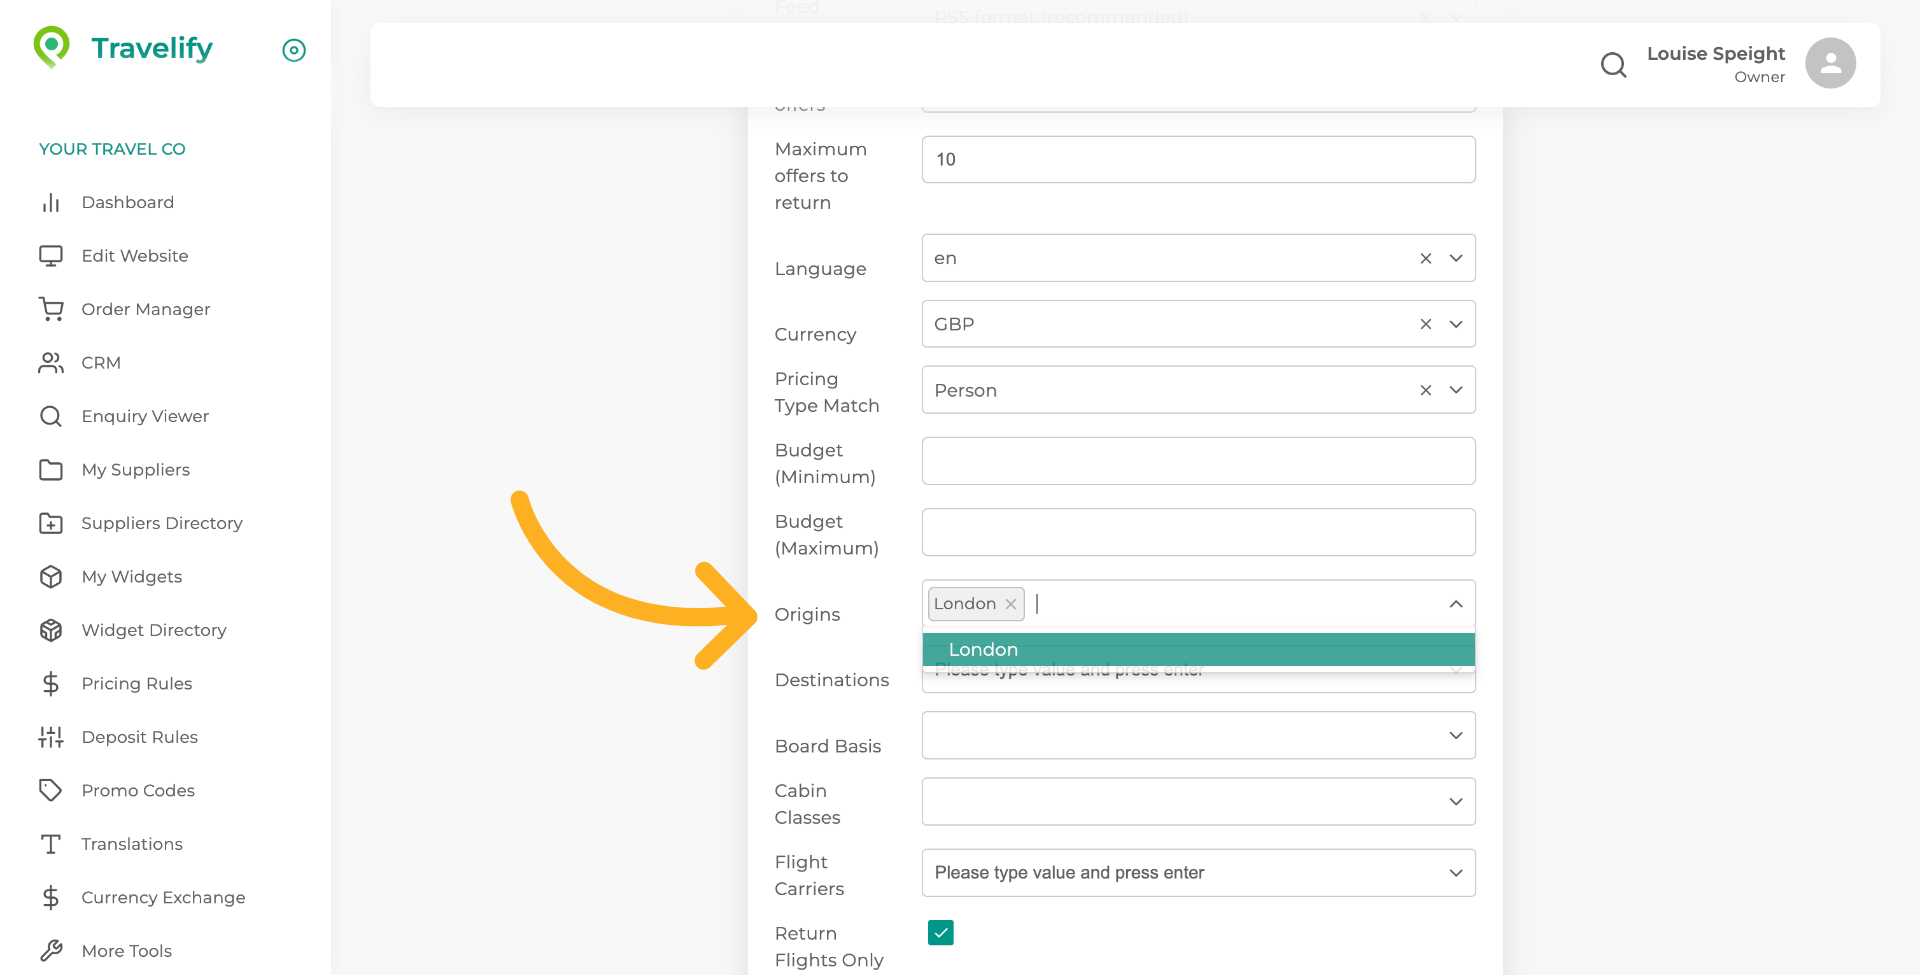
Task: Clear the Currency GBP value
Action: click(1425, 325)
